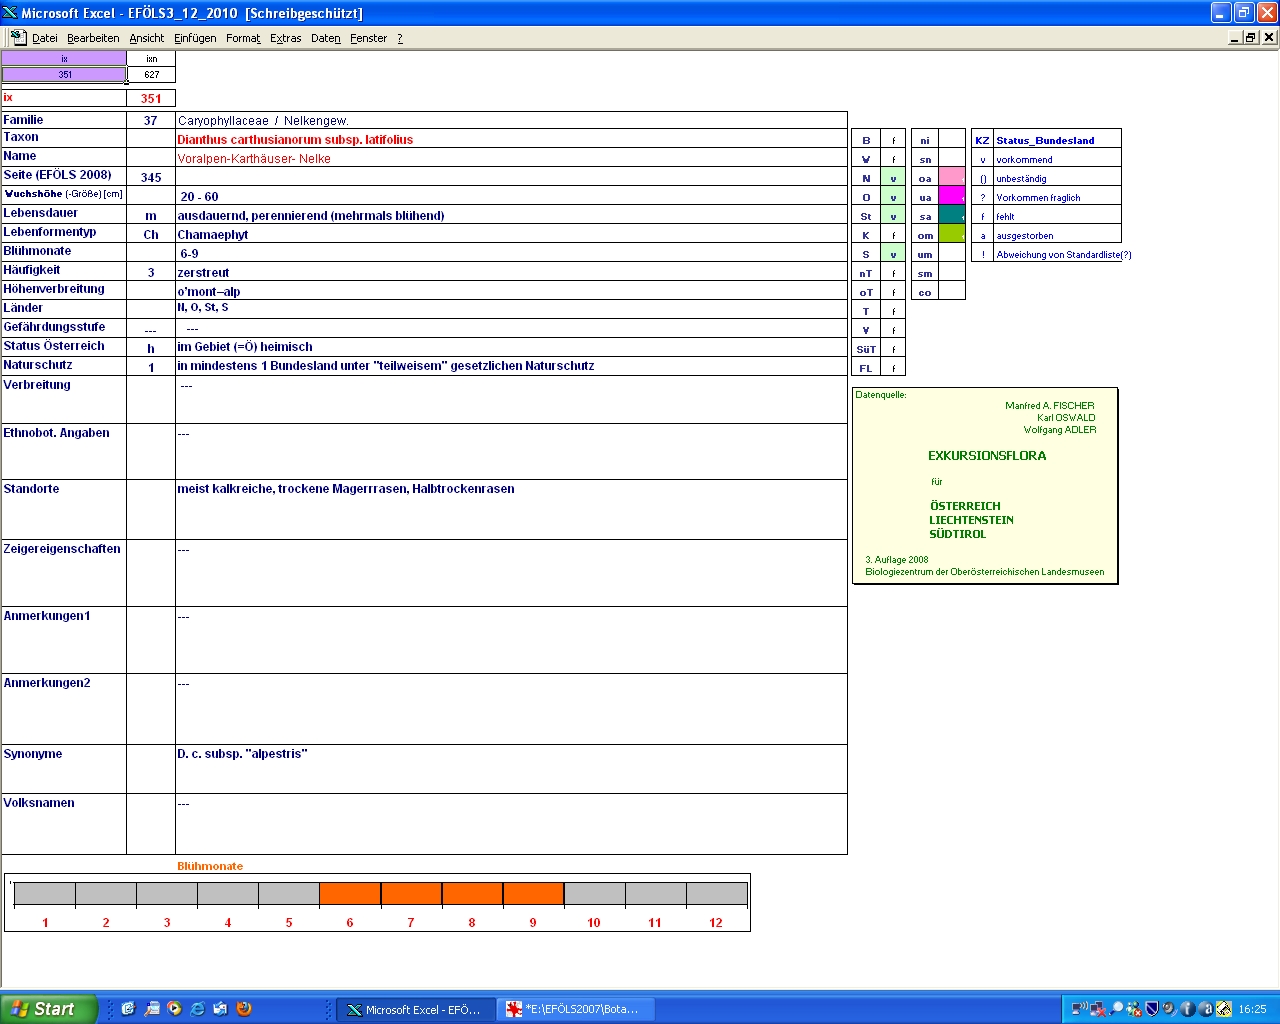
Task: Select the green v cell next to N
Action: [893, 177]
